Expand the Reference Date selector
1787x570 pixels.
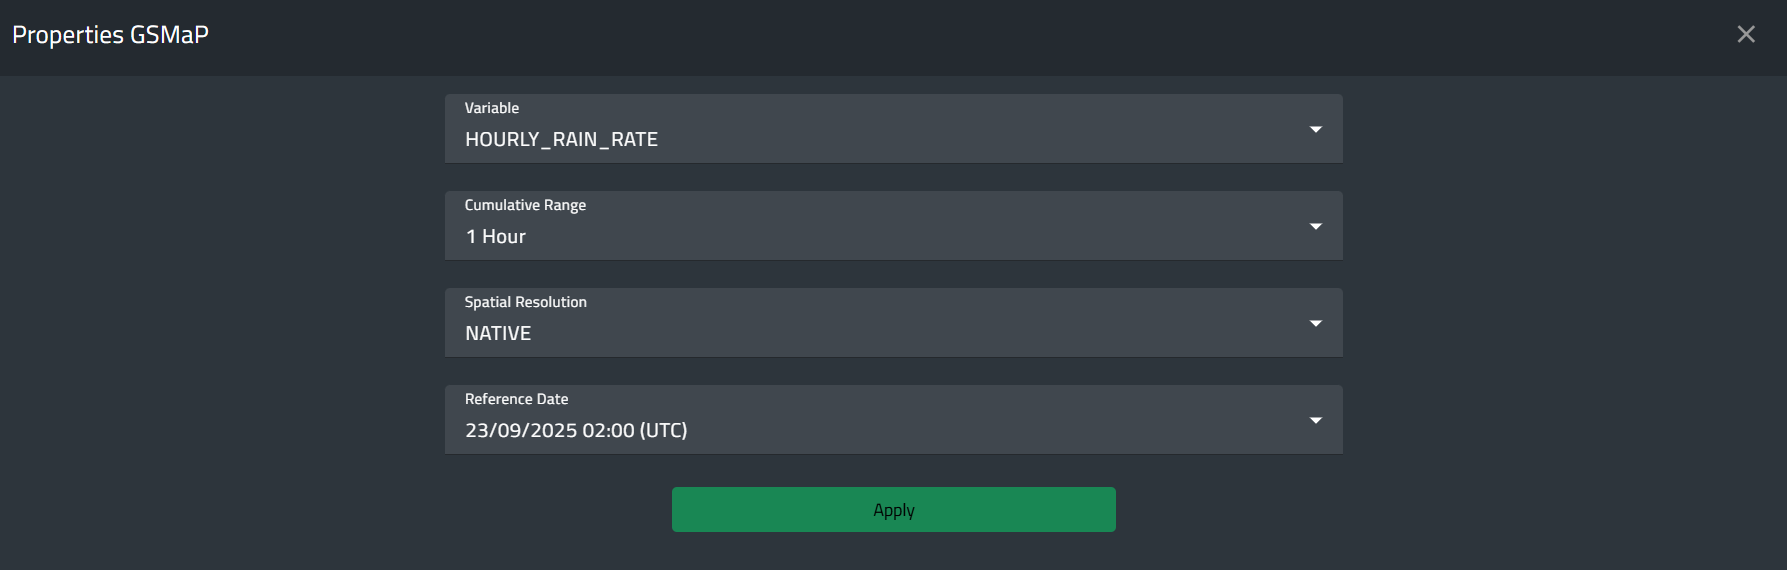point(893,420)
